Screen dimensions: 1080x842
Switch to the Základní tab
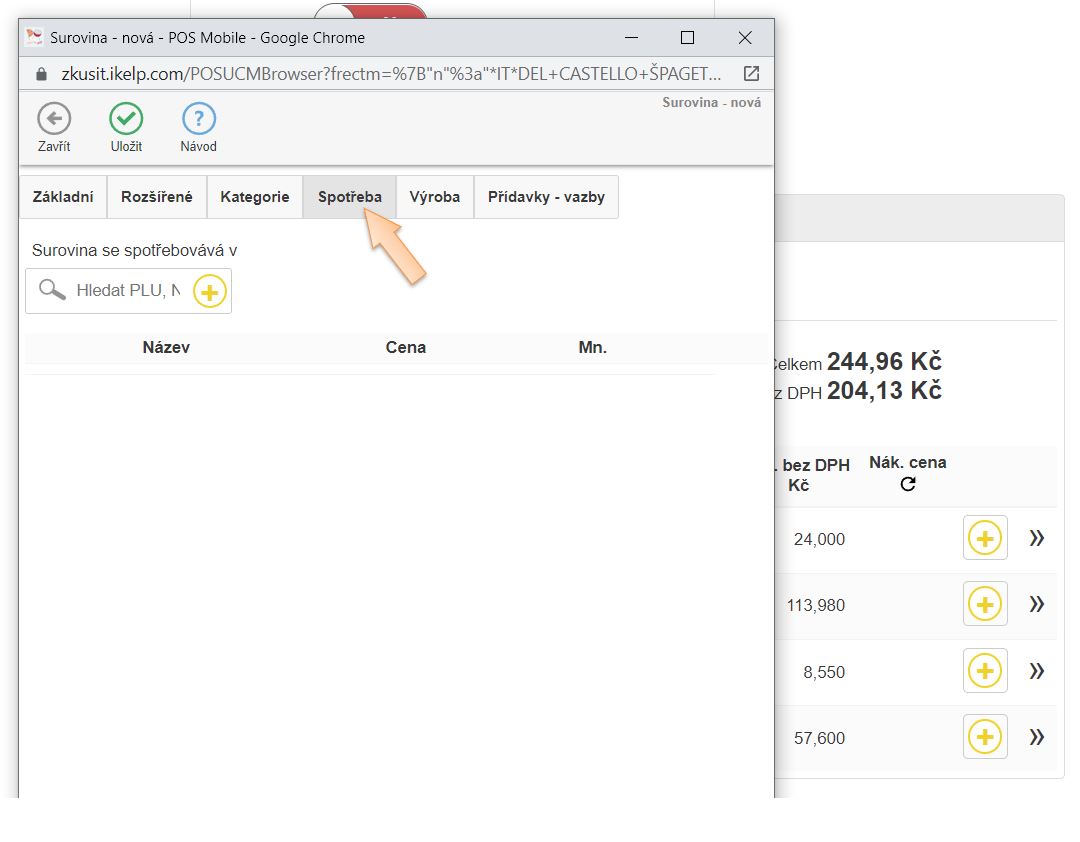[63, 197]
